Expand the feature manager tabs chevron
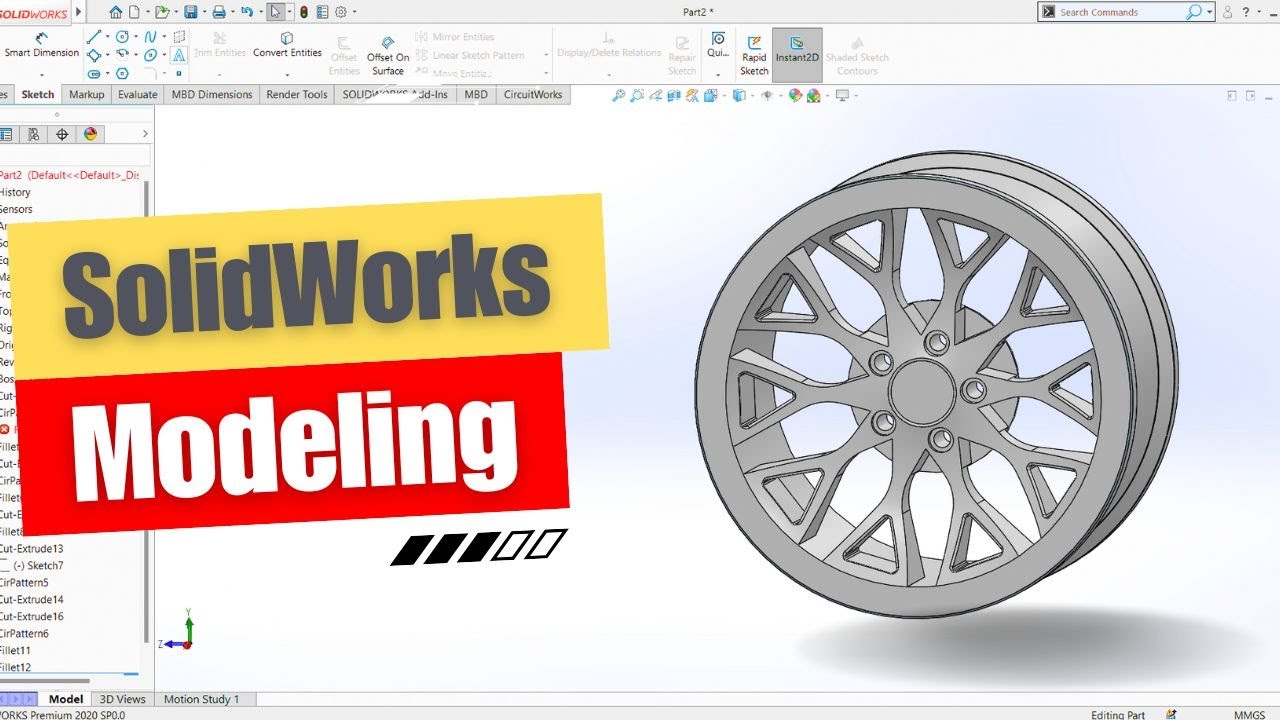Viewport: 1280px width, 720px height. click(145, 134)
